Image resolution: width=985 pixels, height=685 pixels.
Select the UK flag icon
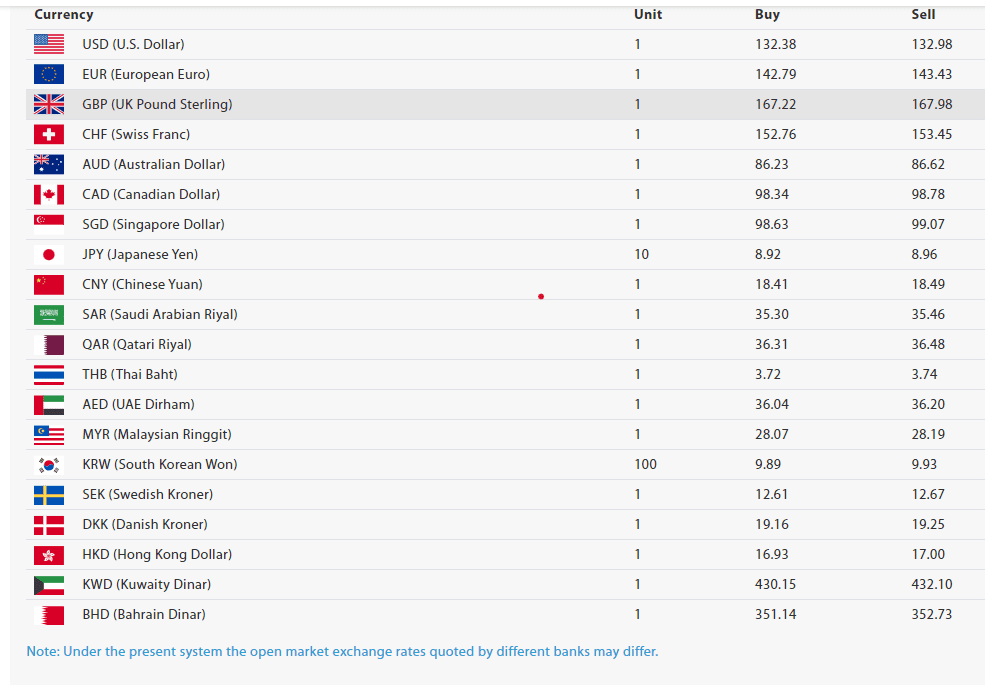(x=48, y=104)
